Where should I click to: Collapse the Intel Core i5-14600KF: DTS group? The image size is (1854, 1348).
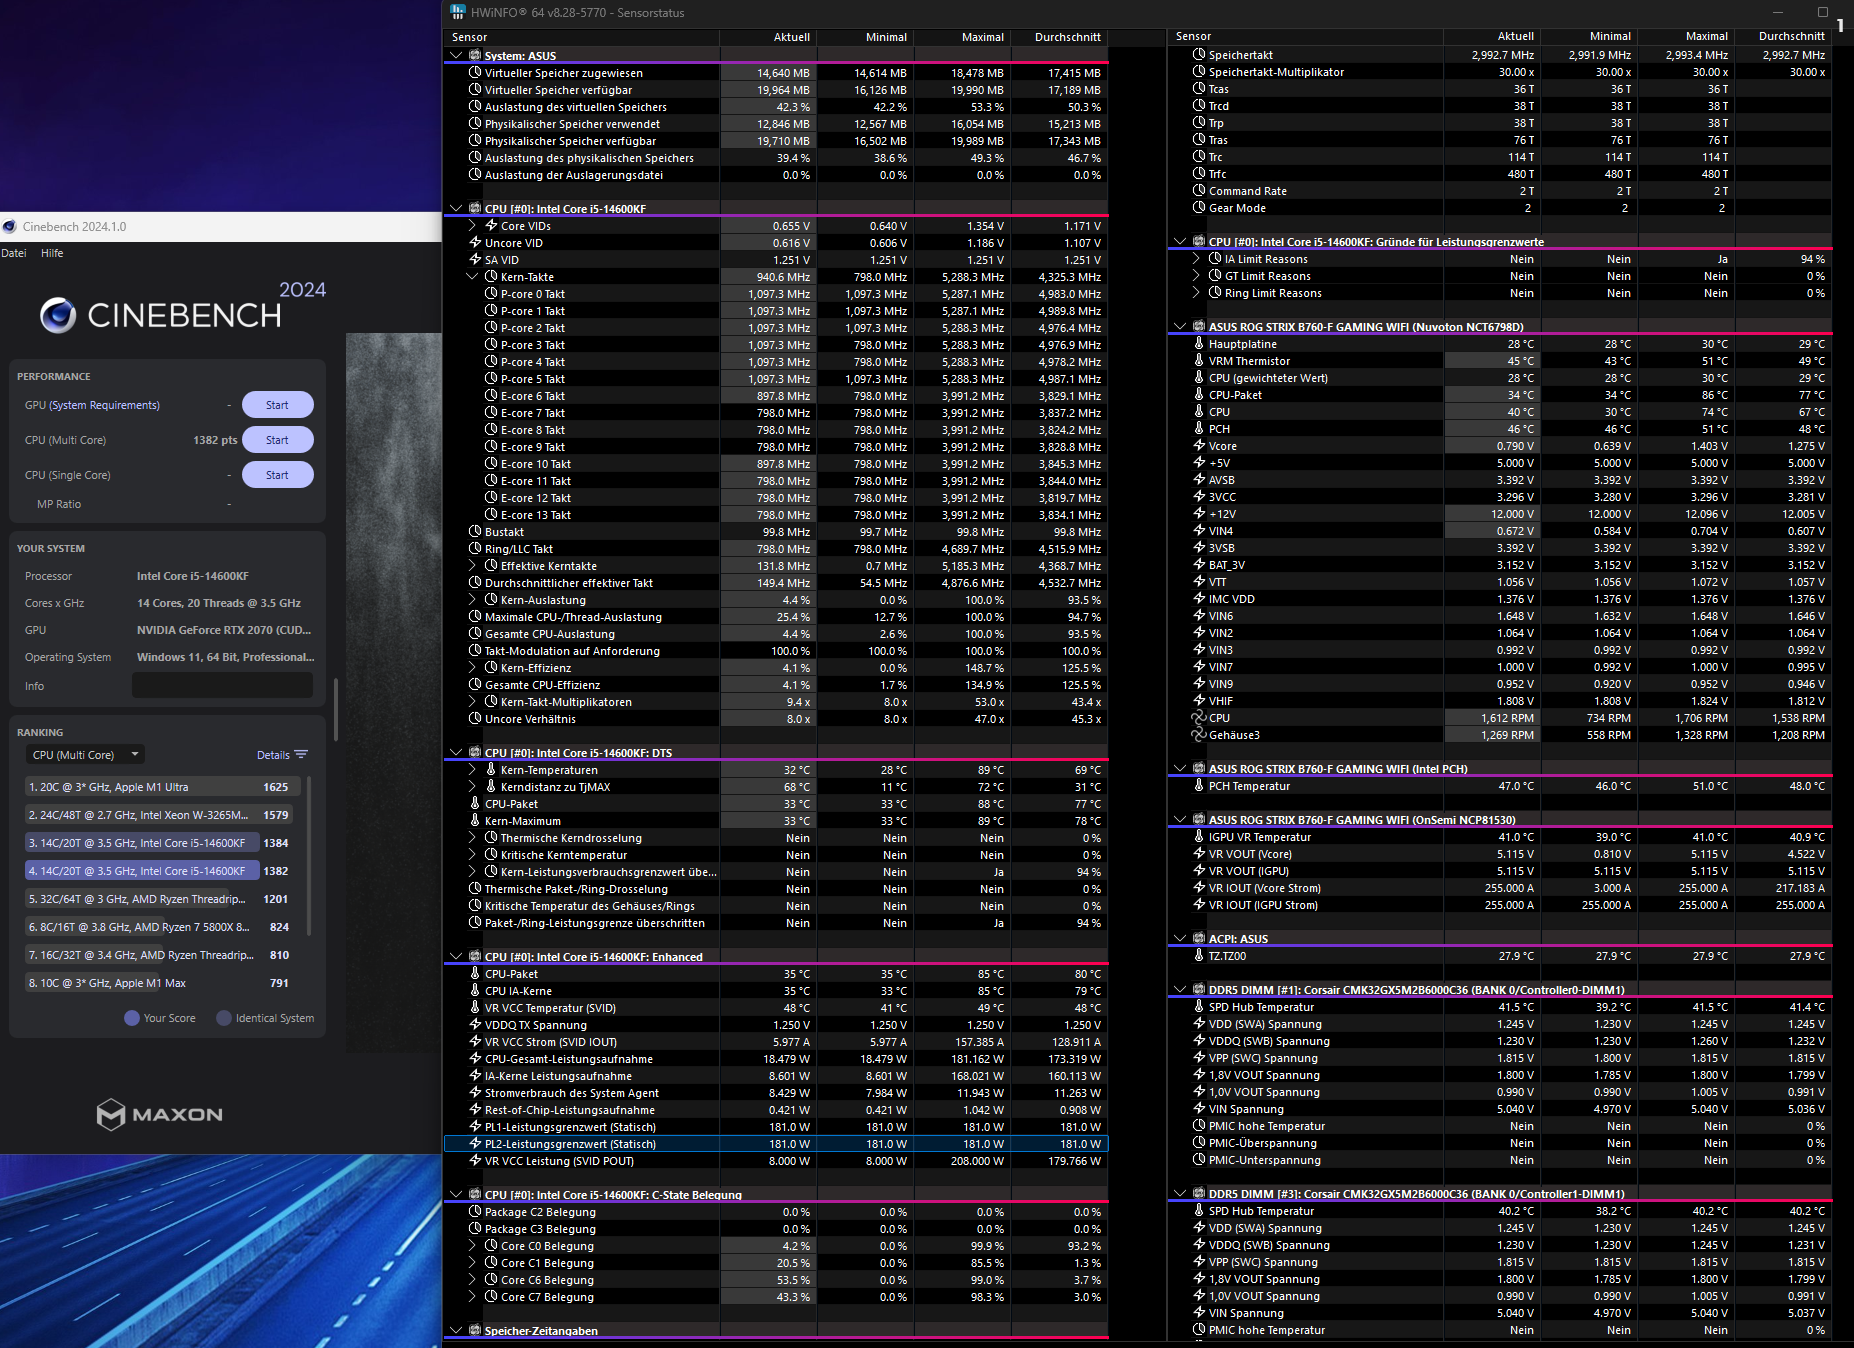[457, 753]
